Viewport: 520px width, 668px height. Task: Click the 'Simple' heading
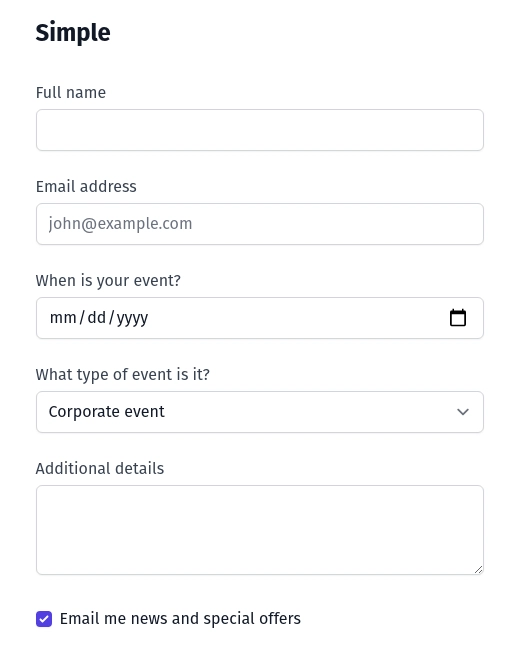click(73, 33)
